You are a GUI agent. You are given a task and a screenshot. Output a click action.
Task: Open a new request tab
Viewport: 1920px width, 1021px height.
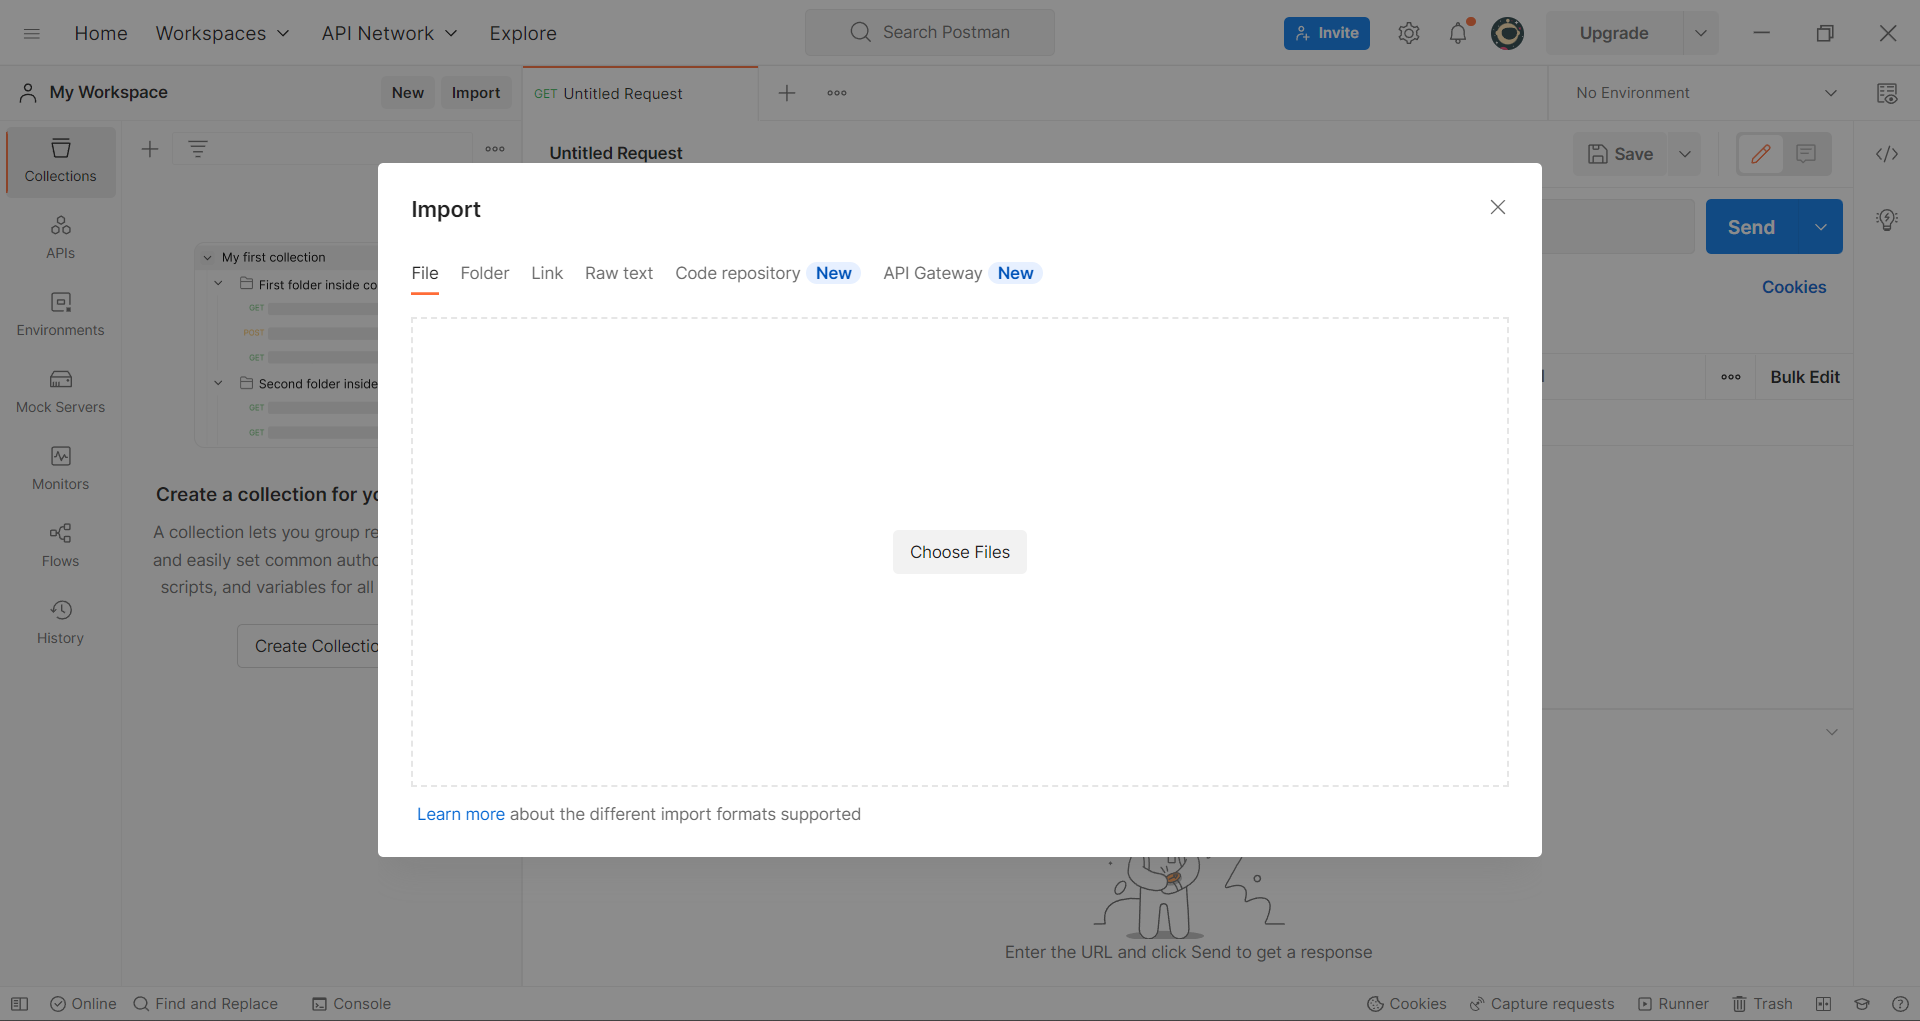tap(787, 93)
